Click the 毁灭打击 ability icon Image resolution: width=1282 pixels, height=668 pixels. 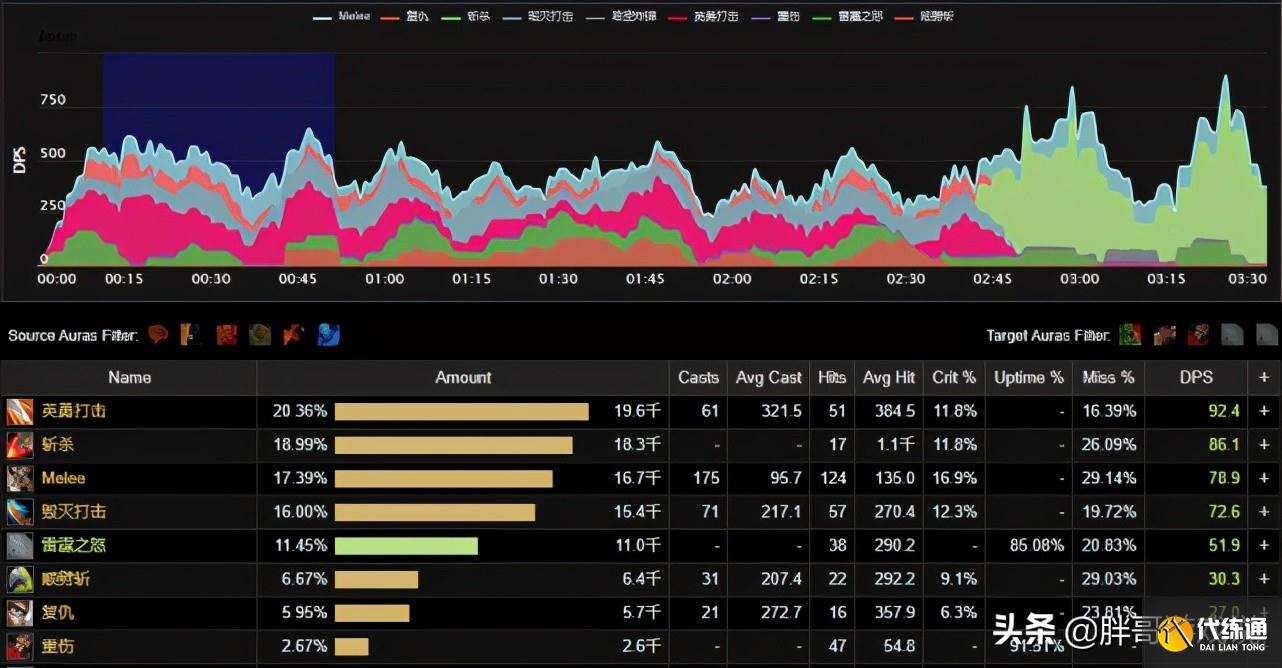(x=20, y=512)
